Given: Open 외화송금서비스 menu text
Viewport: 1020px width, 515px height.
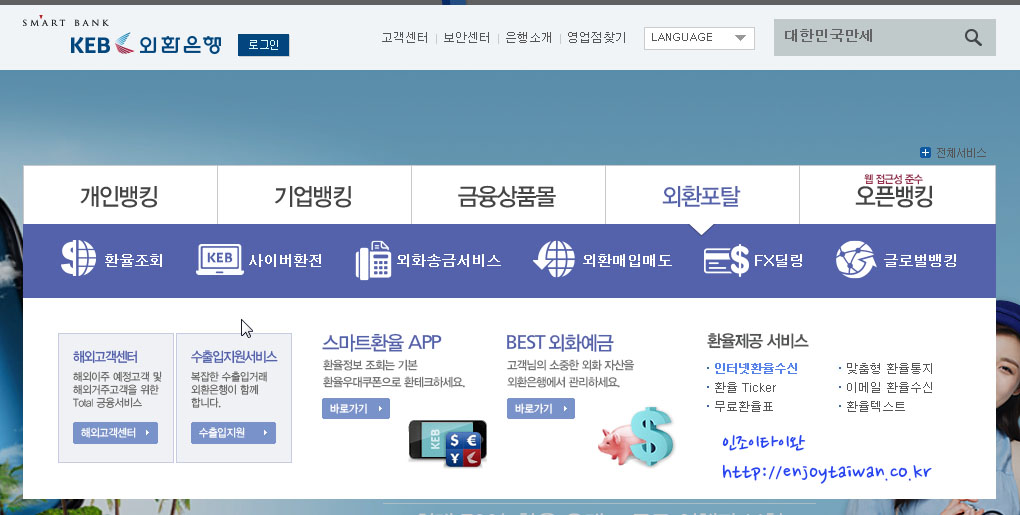Looking at the screenshot, I should pyautogui.click(x=449, y=261).
